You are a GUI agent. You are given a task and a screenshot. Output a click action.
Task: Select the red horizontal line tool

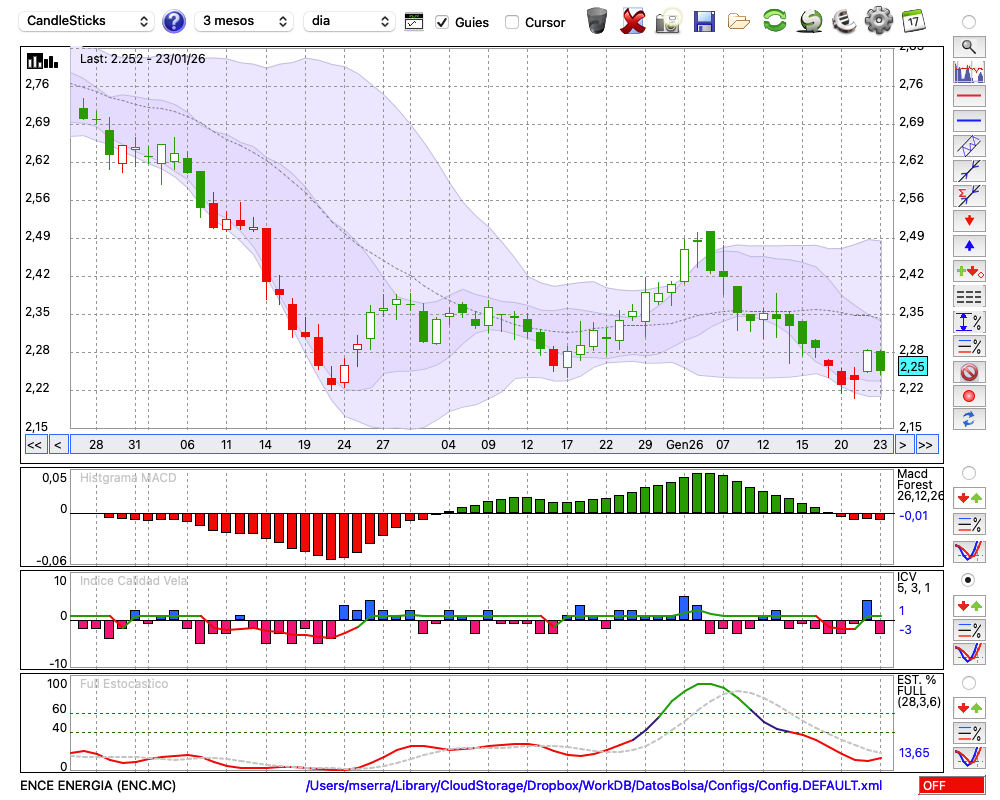pos(968,97)
